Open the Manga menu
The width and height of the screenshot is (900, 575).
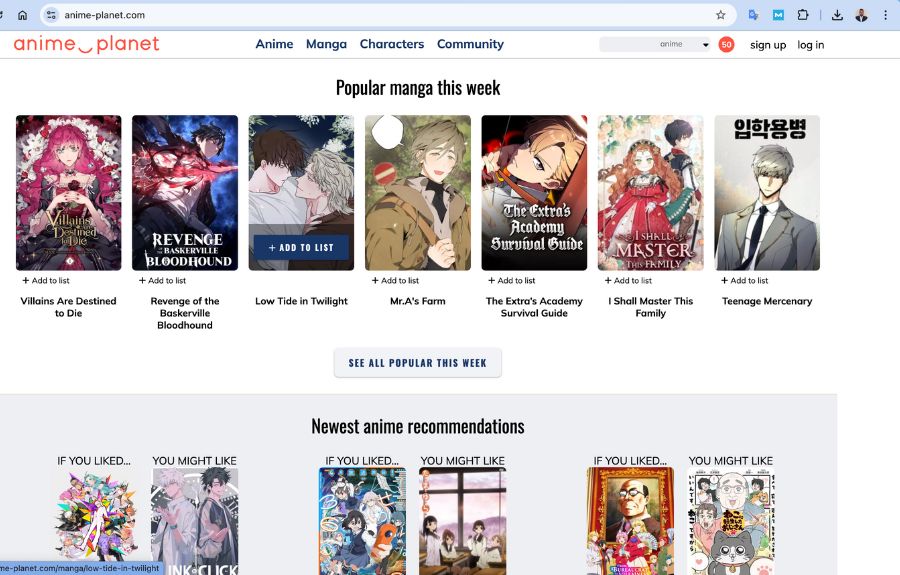point(326,44)
